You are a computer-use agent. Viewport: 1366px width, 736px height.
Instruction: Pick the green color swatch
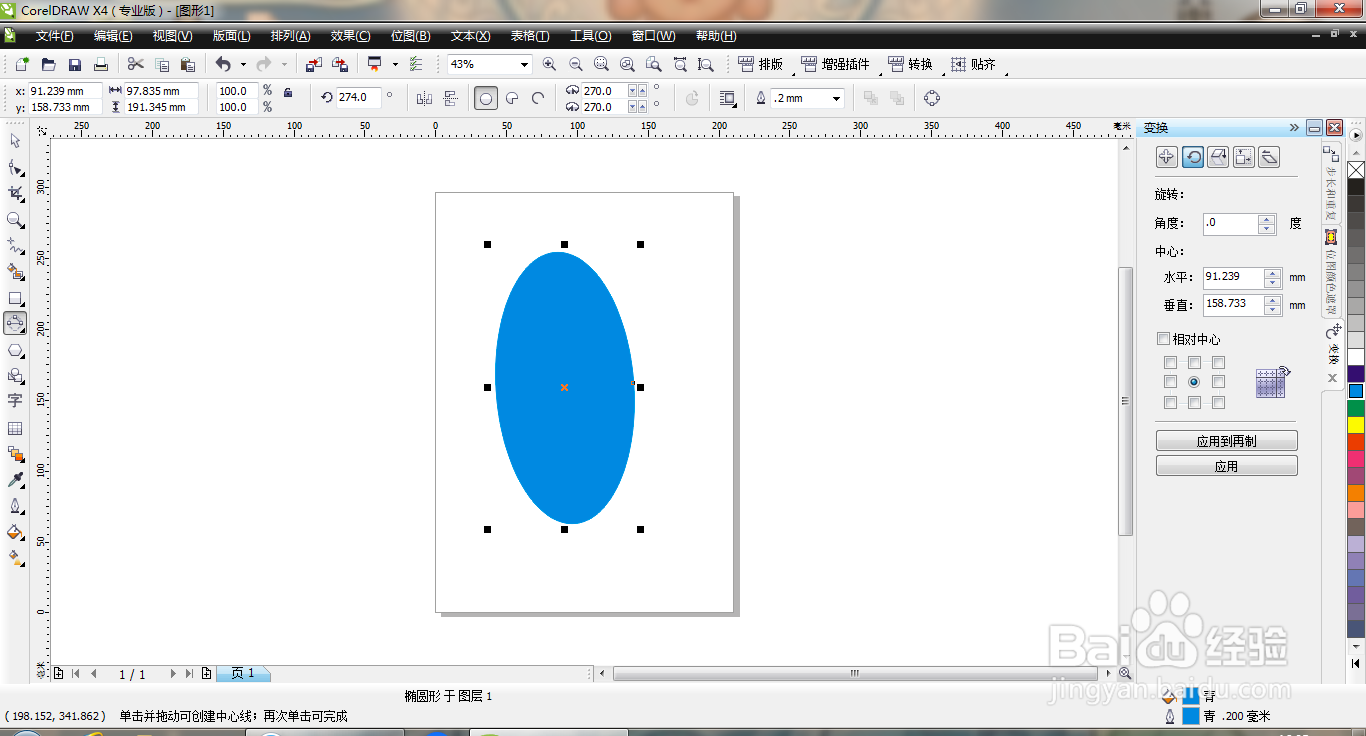point(1356,408)
